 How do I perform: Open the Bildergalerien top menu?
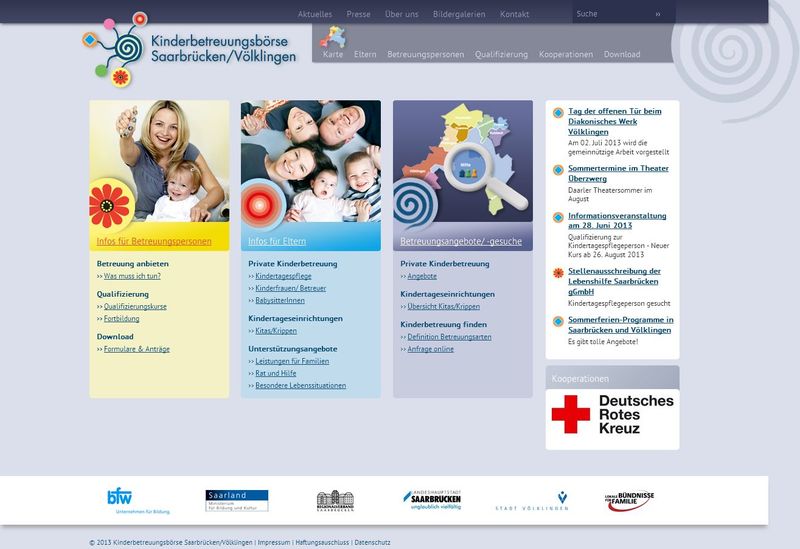point(458,15)
